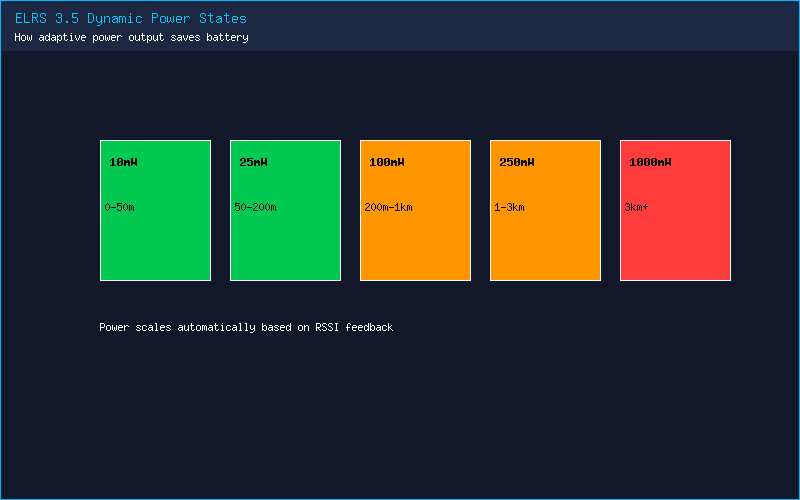The image size is (800, 500).
Task: Click the 25mW power label
Action: coord(254,162)
